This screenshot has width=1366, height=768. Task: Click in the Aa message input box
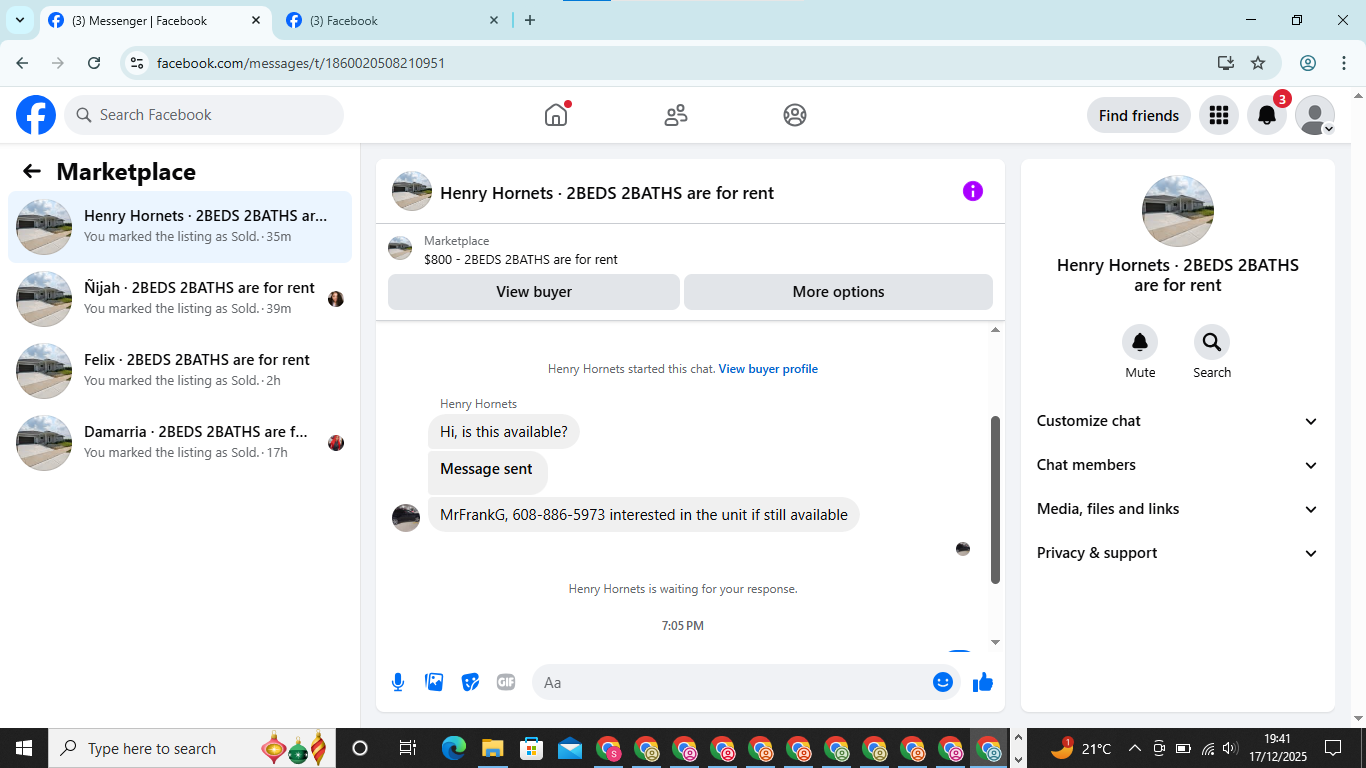click(x=736, y=682)
